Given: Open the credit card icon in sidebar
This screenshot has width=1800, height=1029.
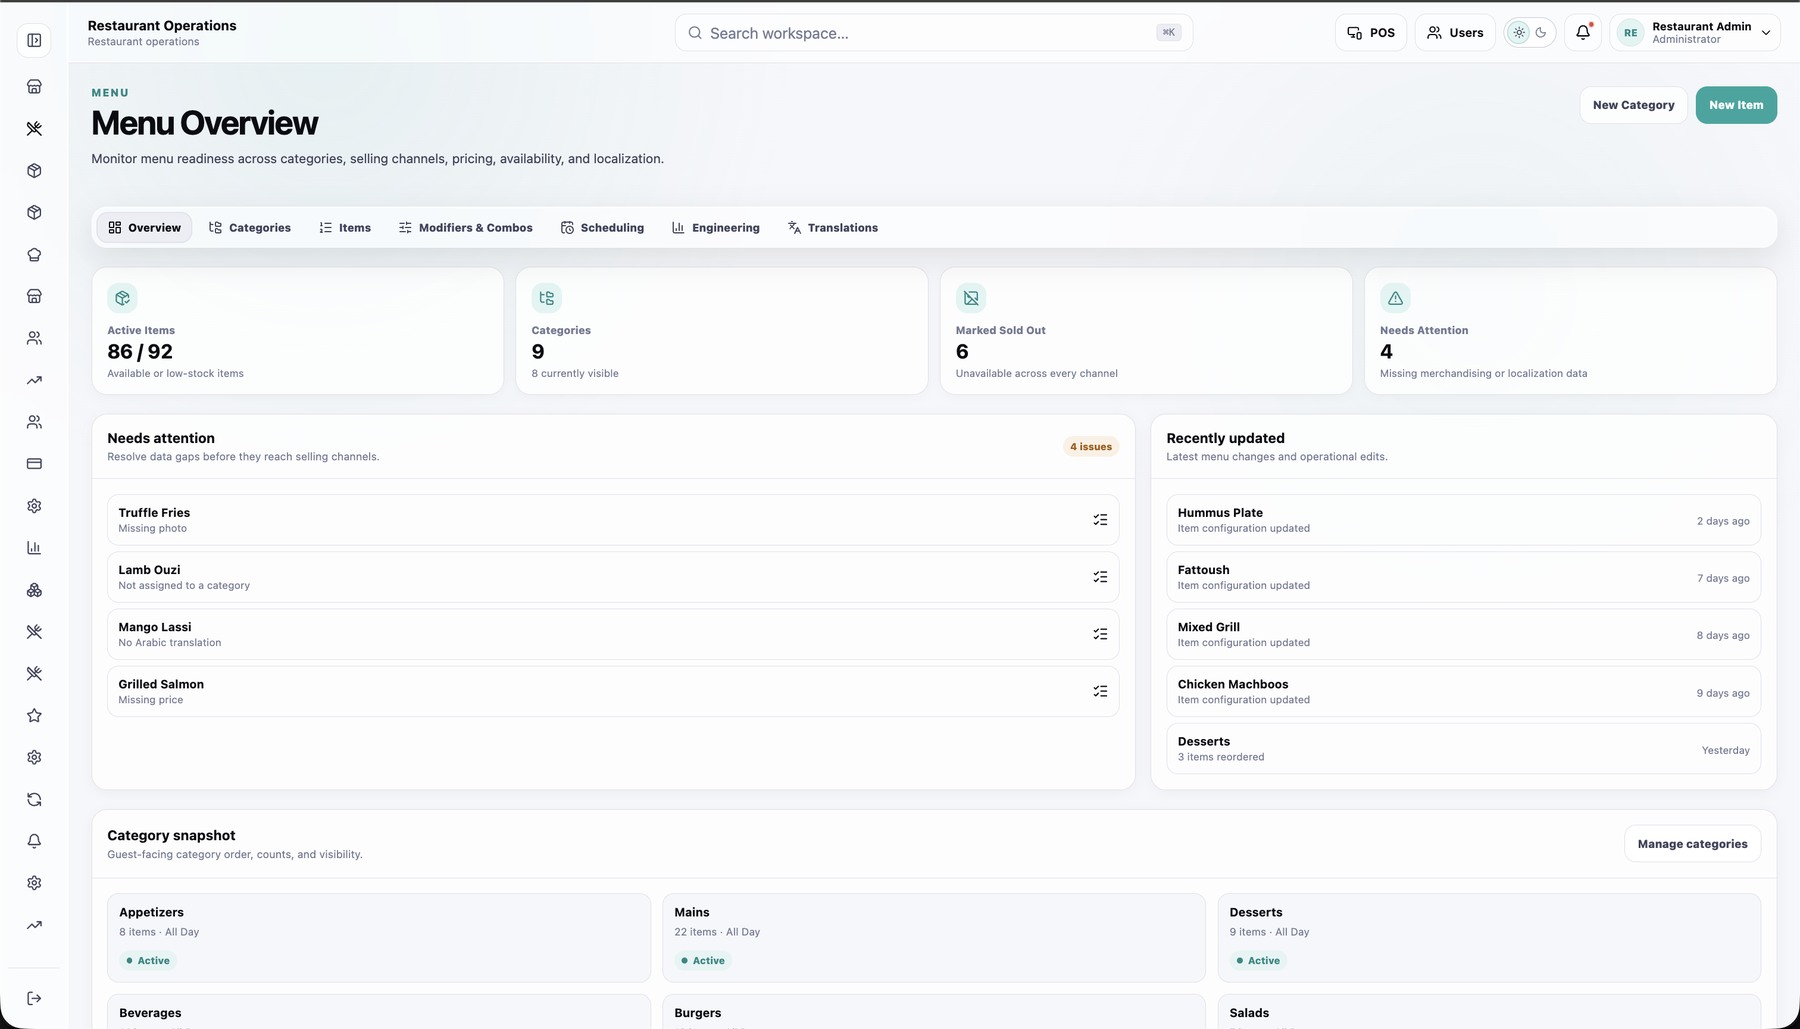Looking at the screenshot, I should click(x=34, y=464).
